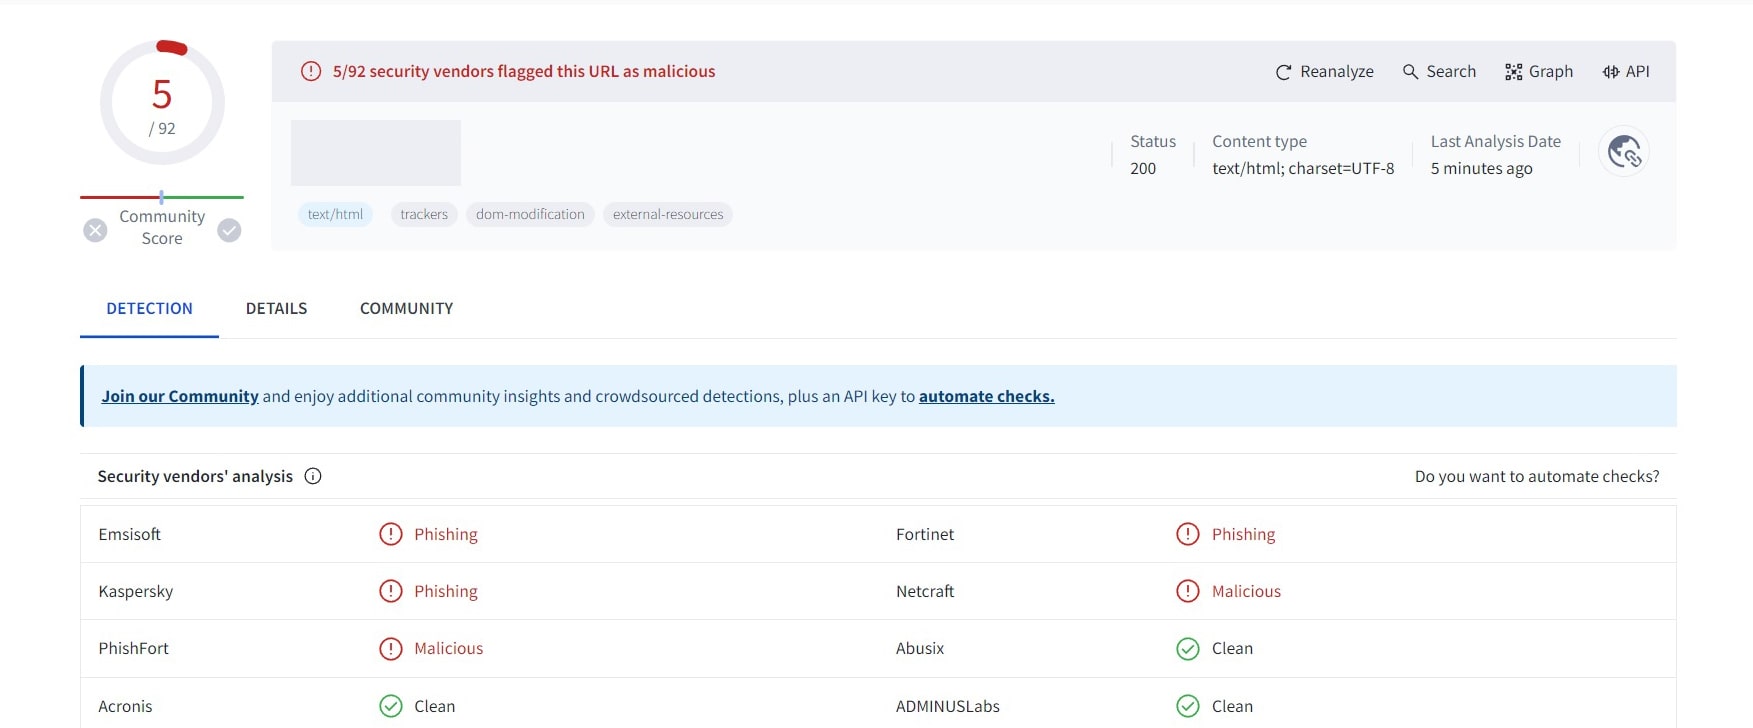Open the DETECTION tab
Screen dimensions: 1753x728
[x=149, y=308]
